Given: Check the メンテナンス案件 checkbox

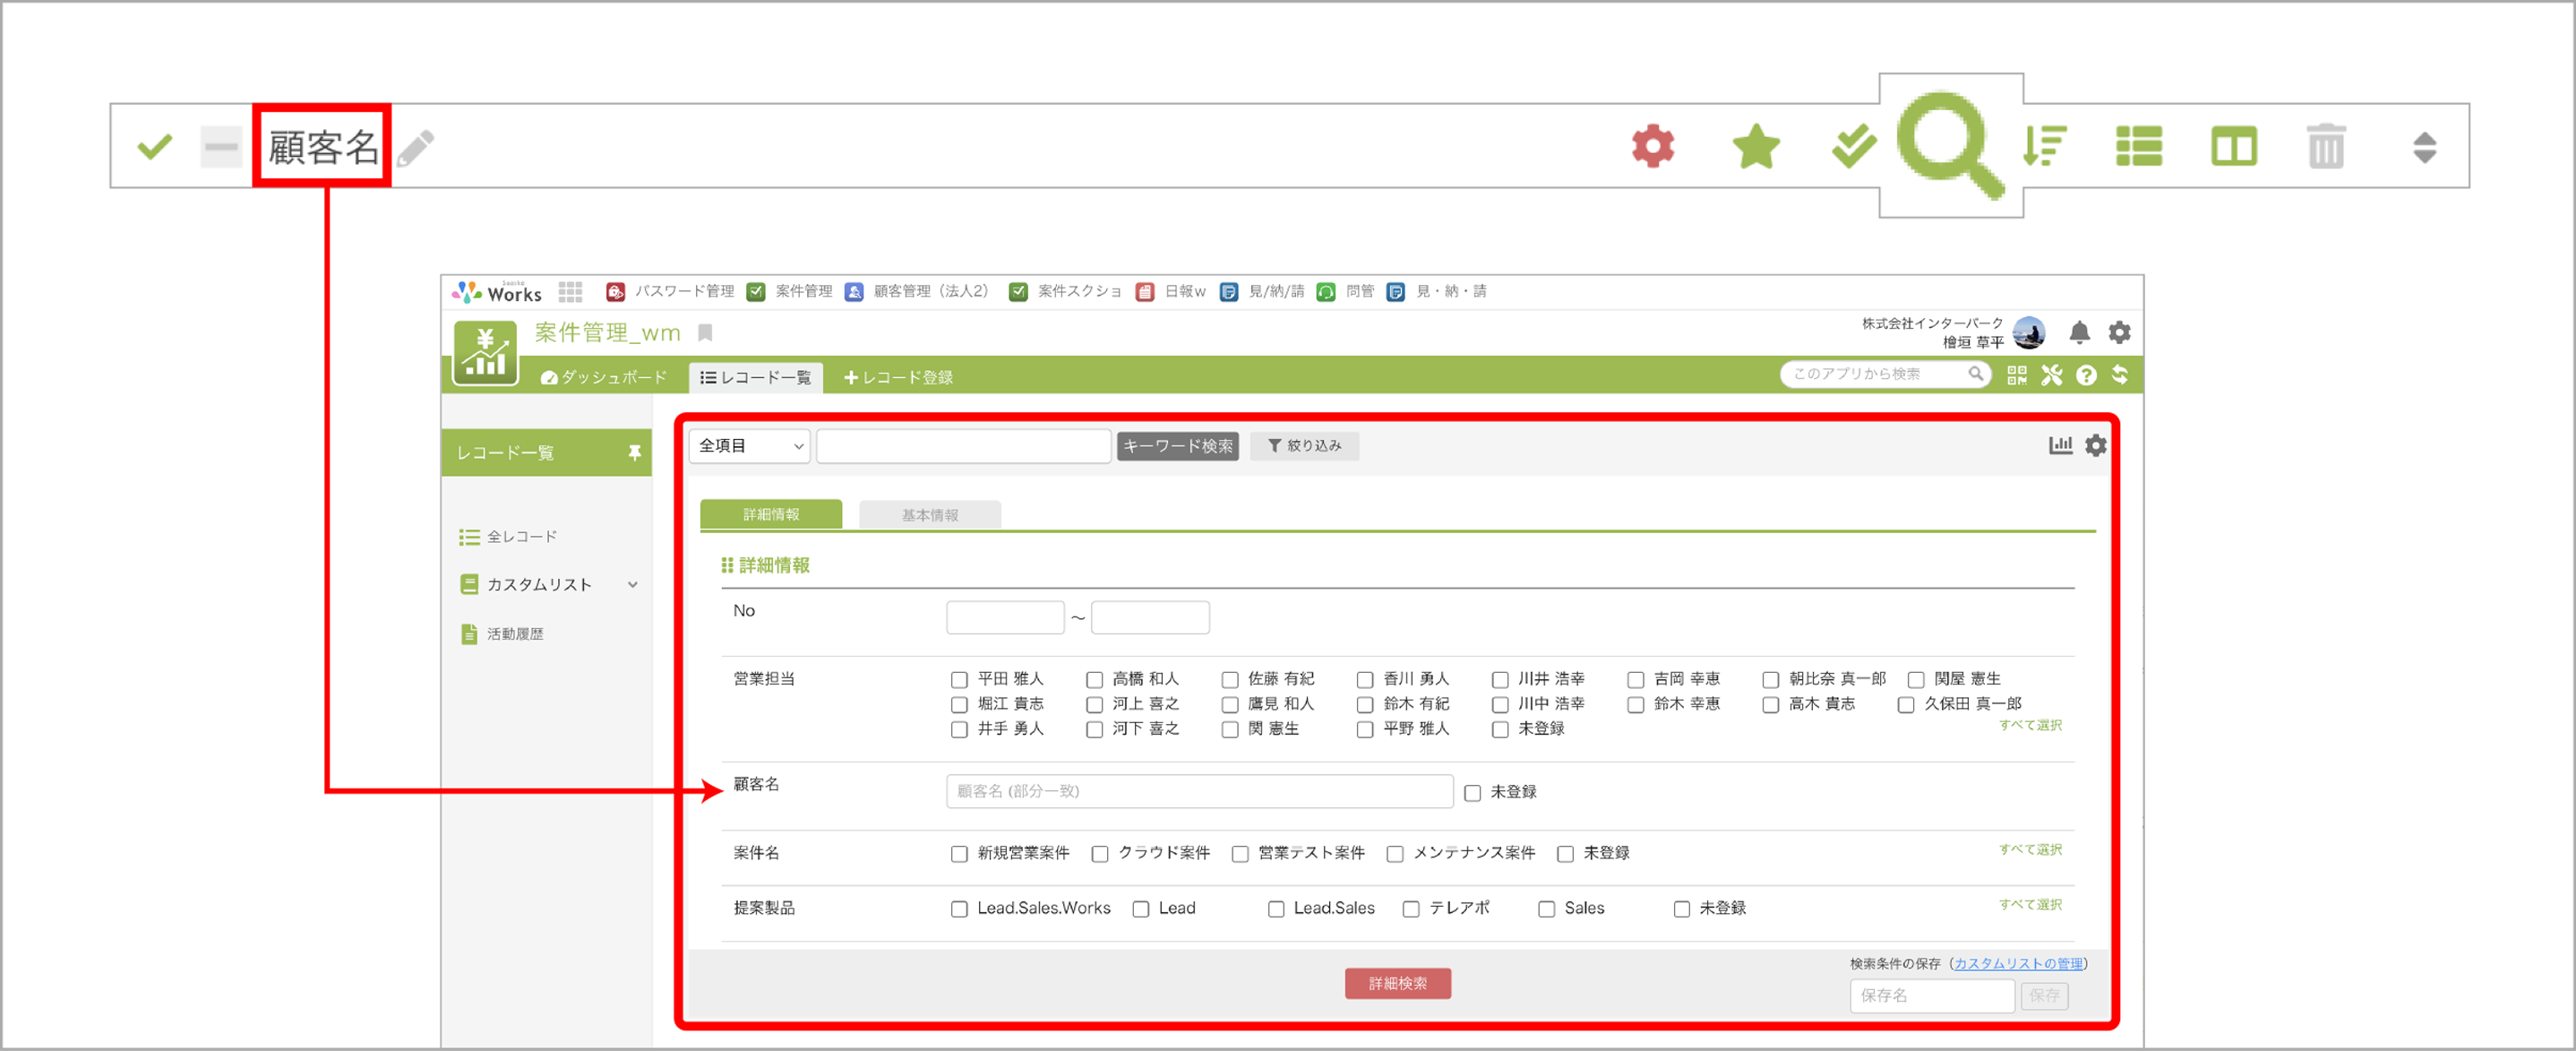Looking at the screenshot, I should (1395, 854).
